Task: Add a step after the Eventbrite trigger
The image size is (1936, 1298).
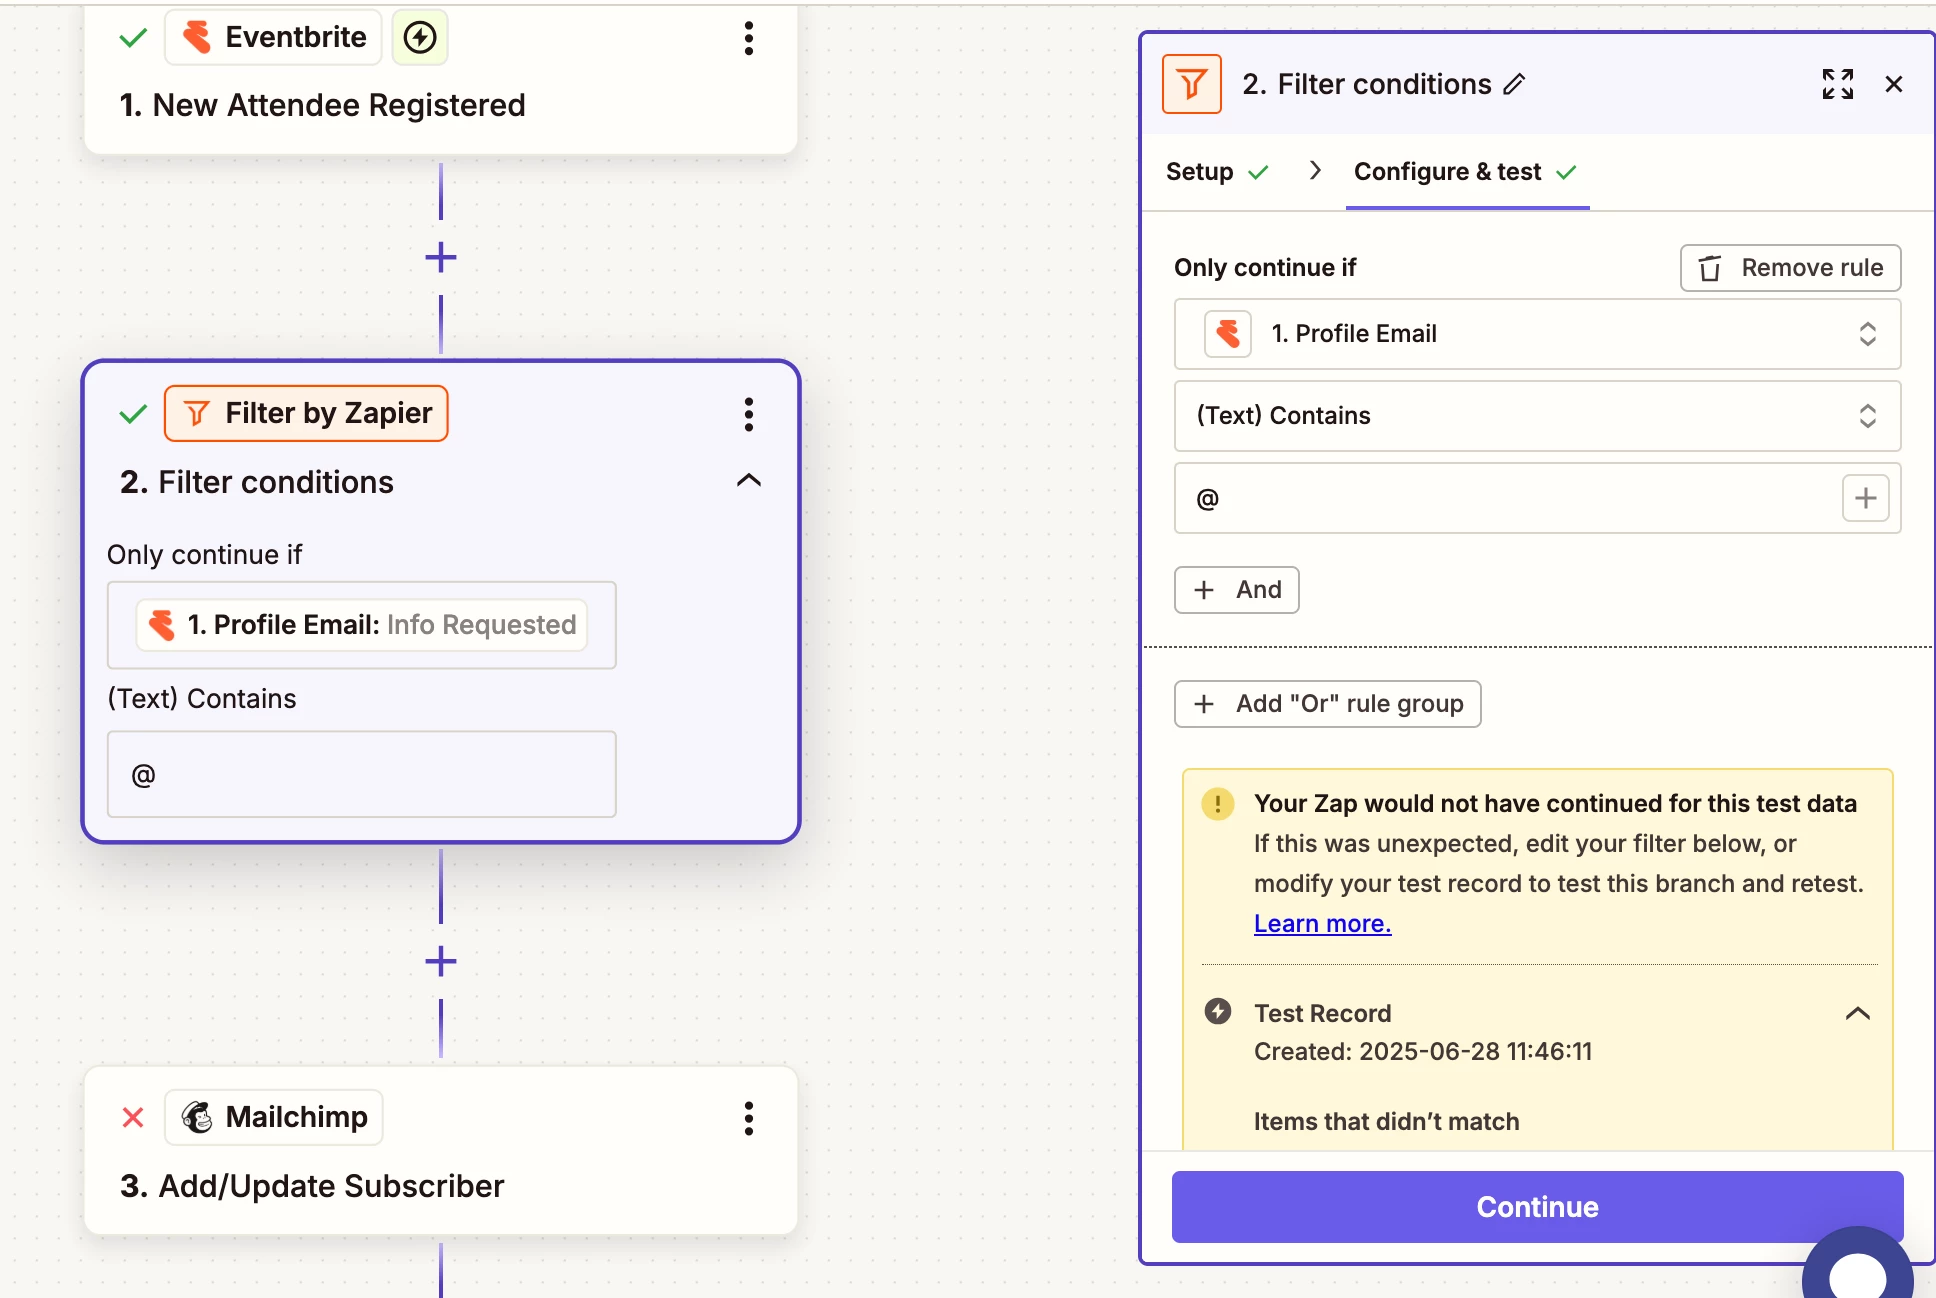Action: tap(441, 258)
